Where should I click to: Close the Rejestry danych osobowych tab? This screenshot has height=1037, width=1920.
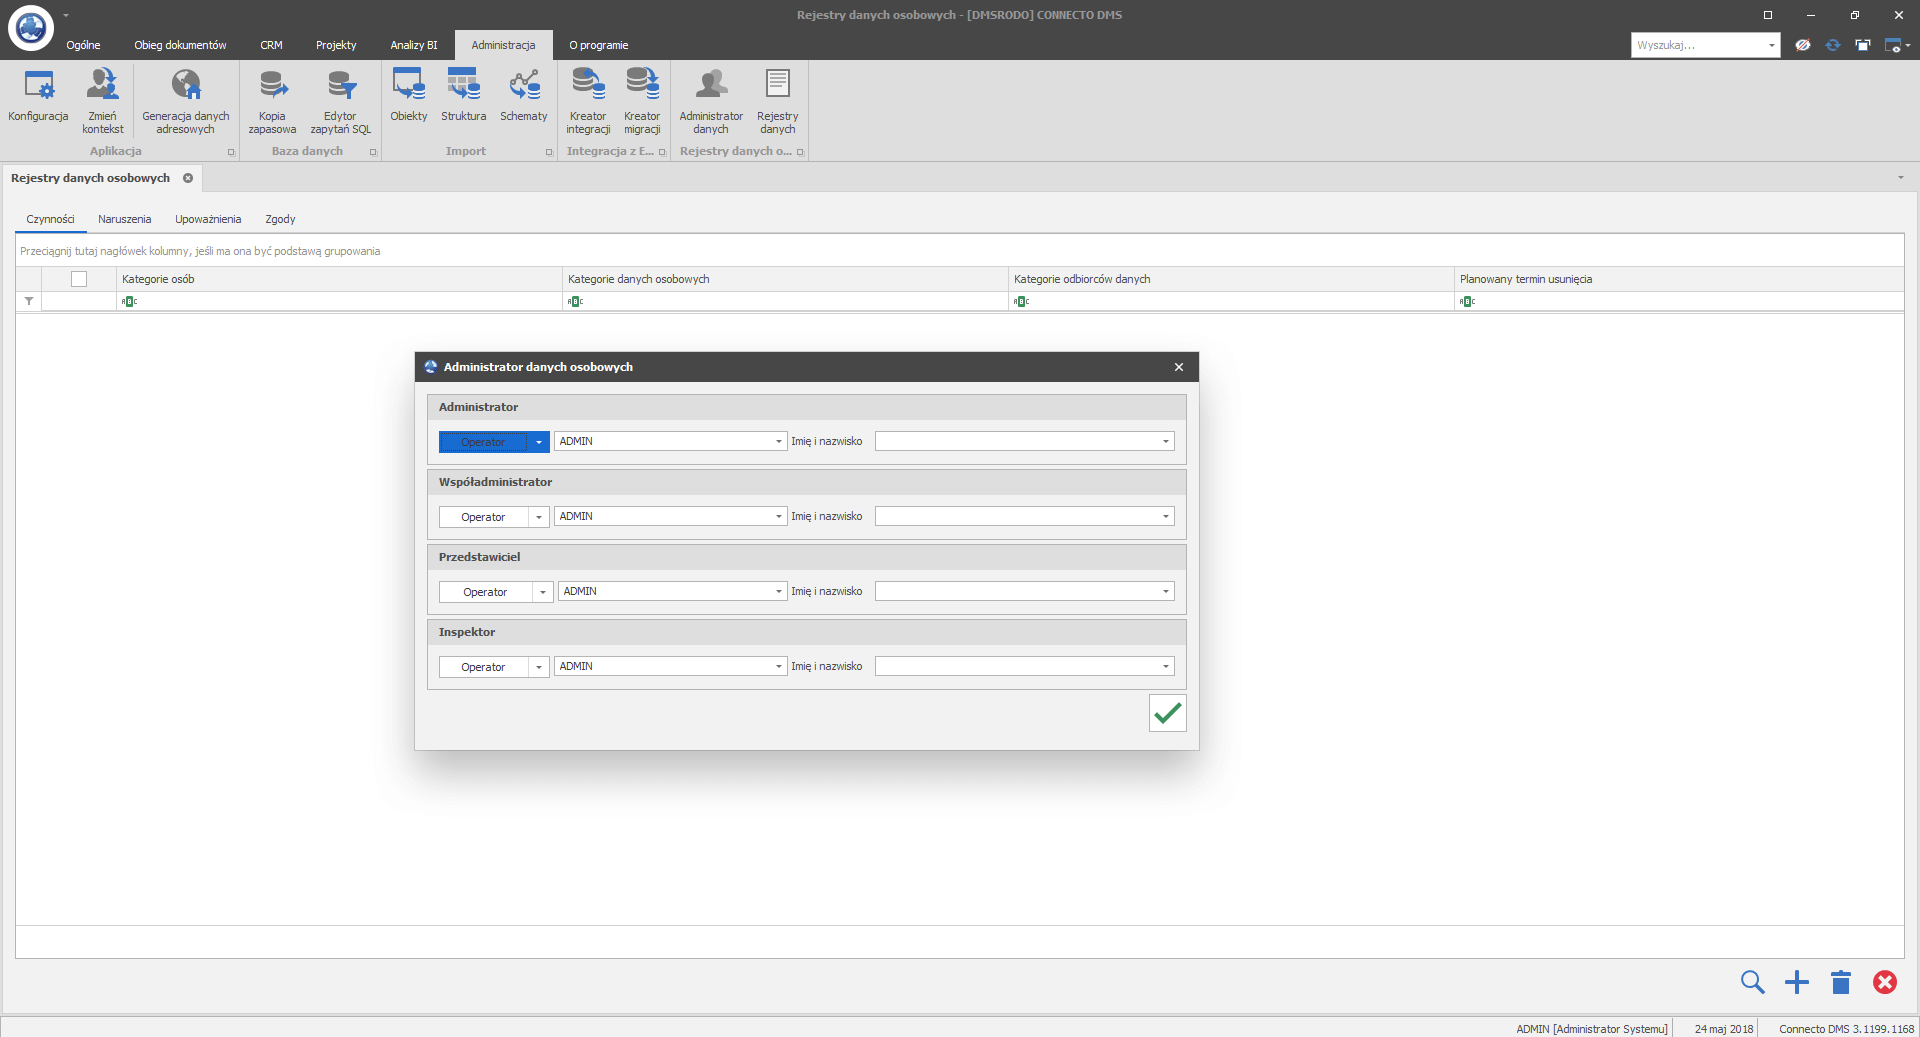188,178
